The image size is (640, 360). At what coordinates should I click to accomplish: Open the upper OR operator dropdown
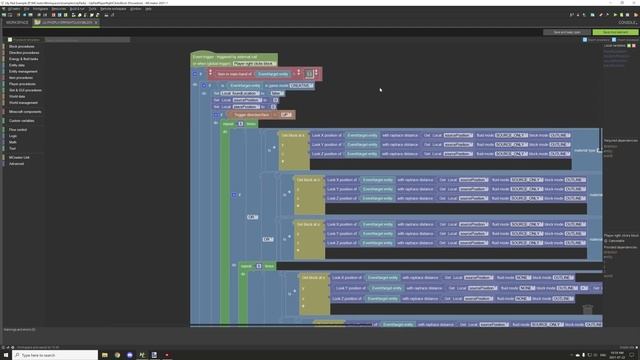pyautogui.click(x=252, y=217)
